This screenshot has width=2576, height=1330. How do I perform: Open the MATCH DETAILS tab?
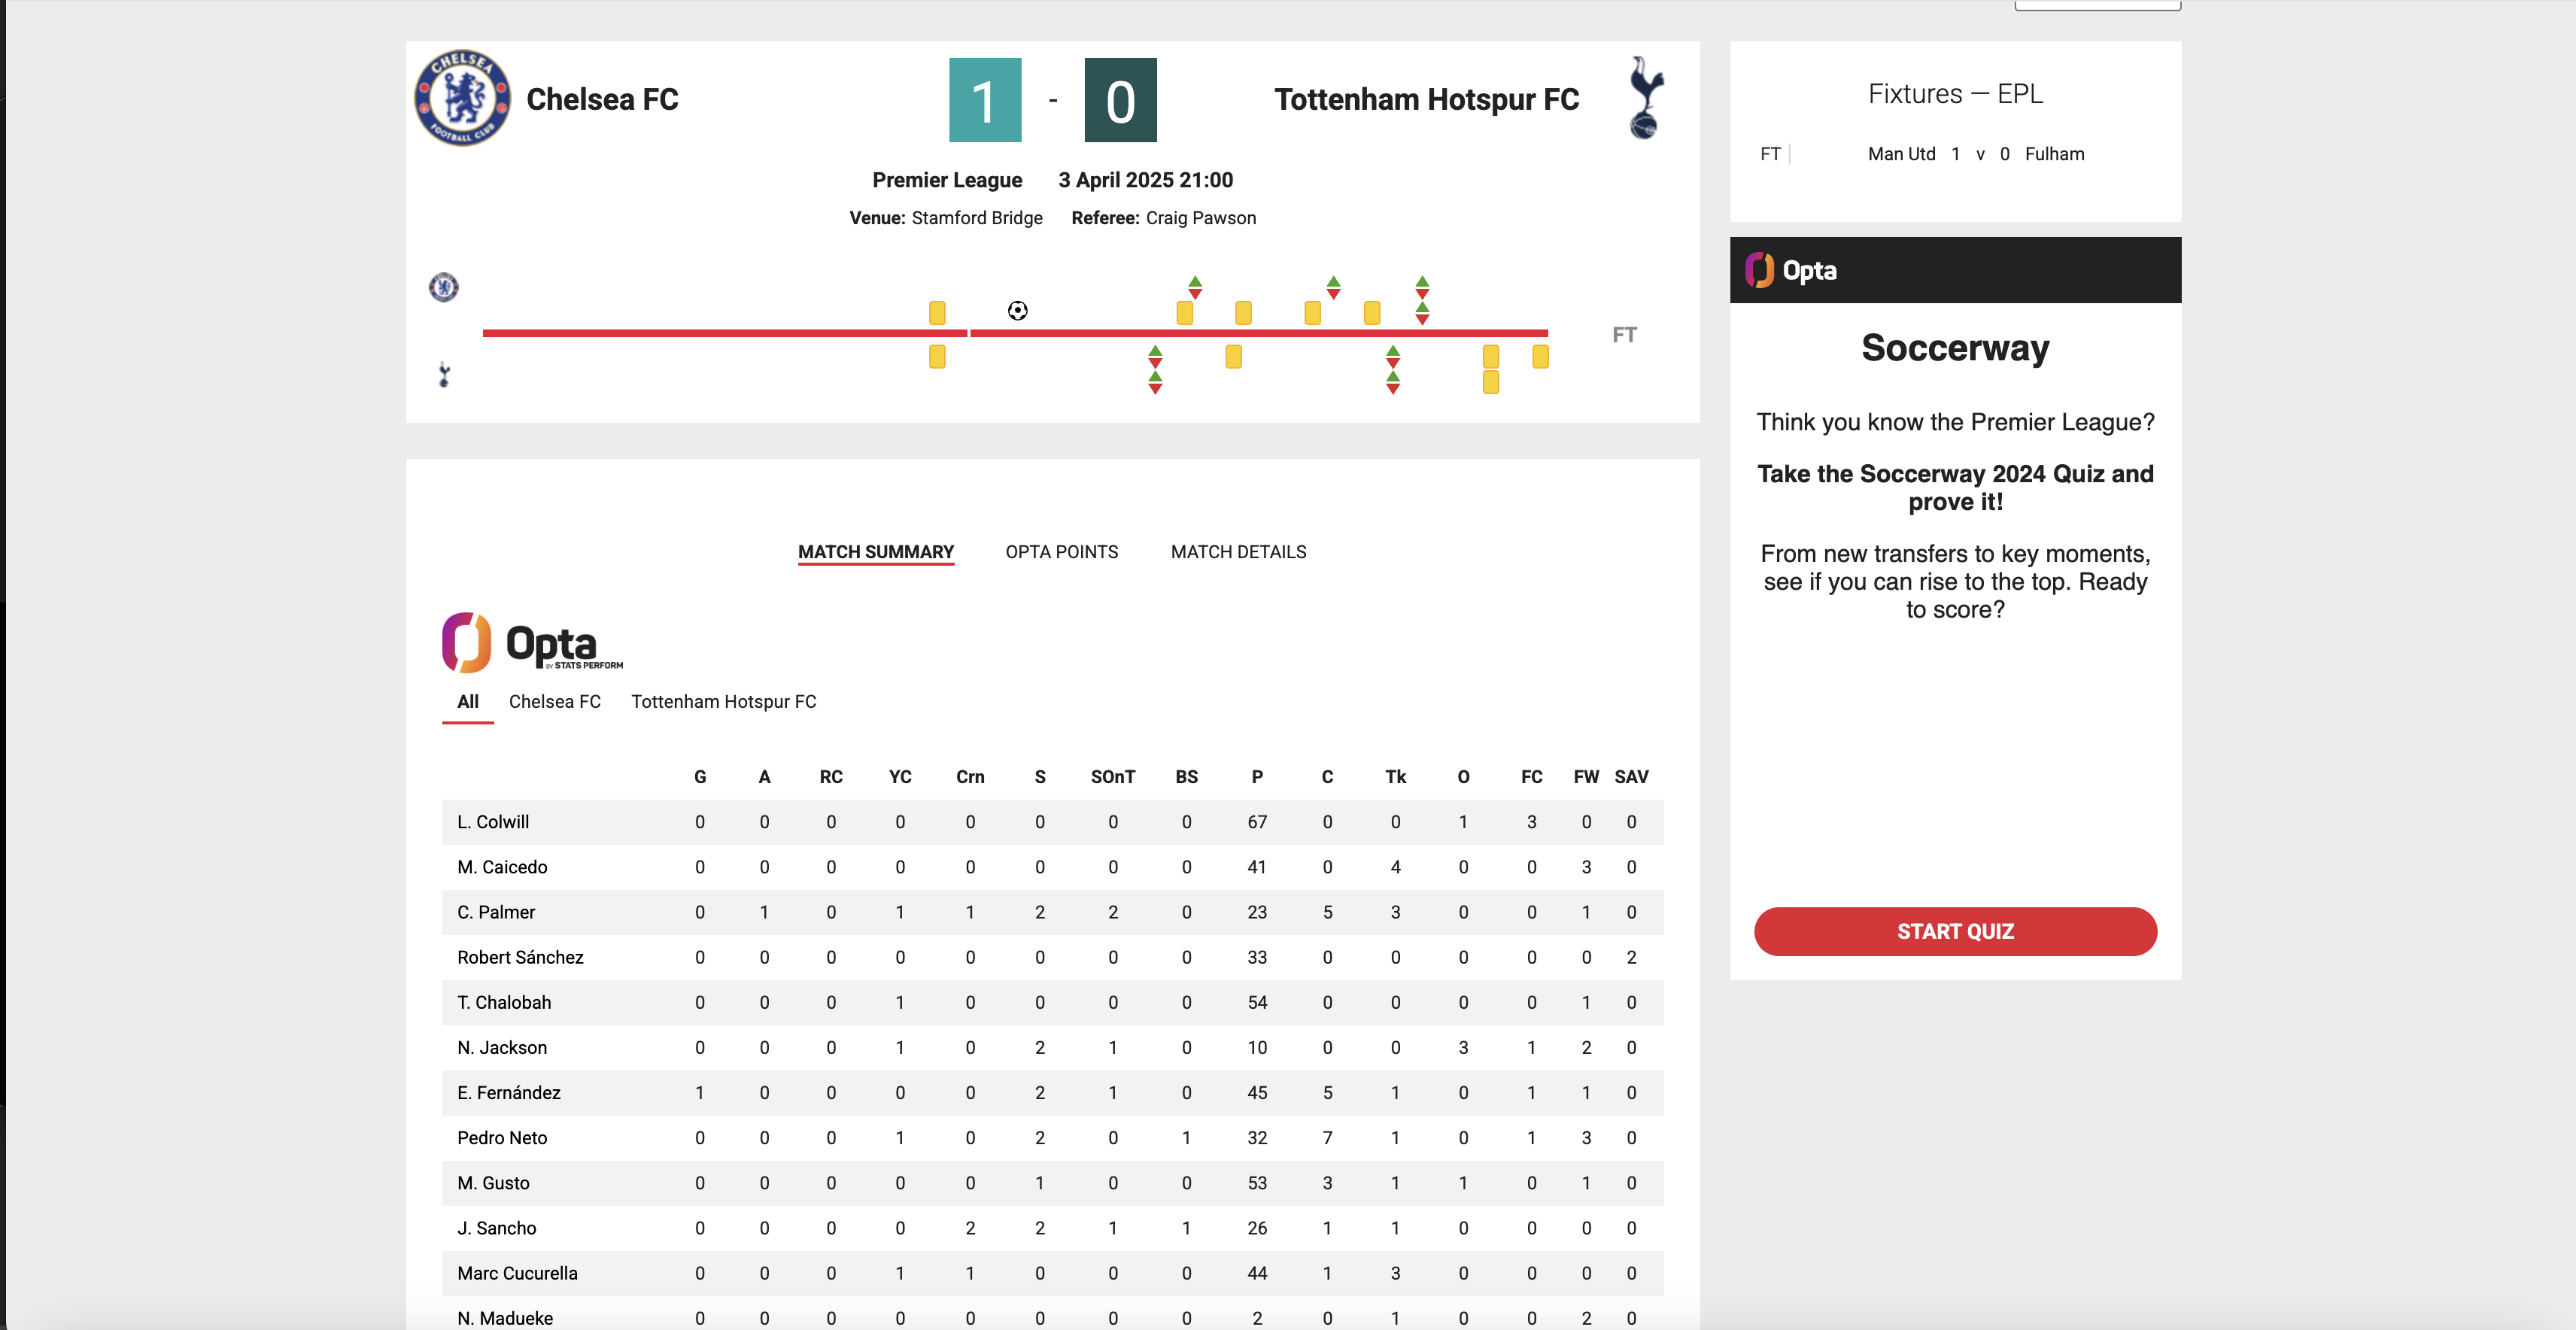pyautogui.click(x=1238, y=551)
